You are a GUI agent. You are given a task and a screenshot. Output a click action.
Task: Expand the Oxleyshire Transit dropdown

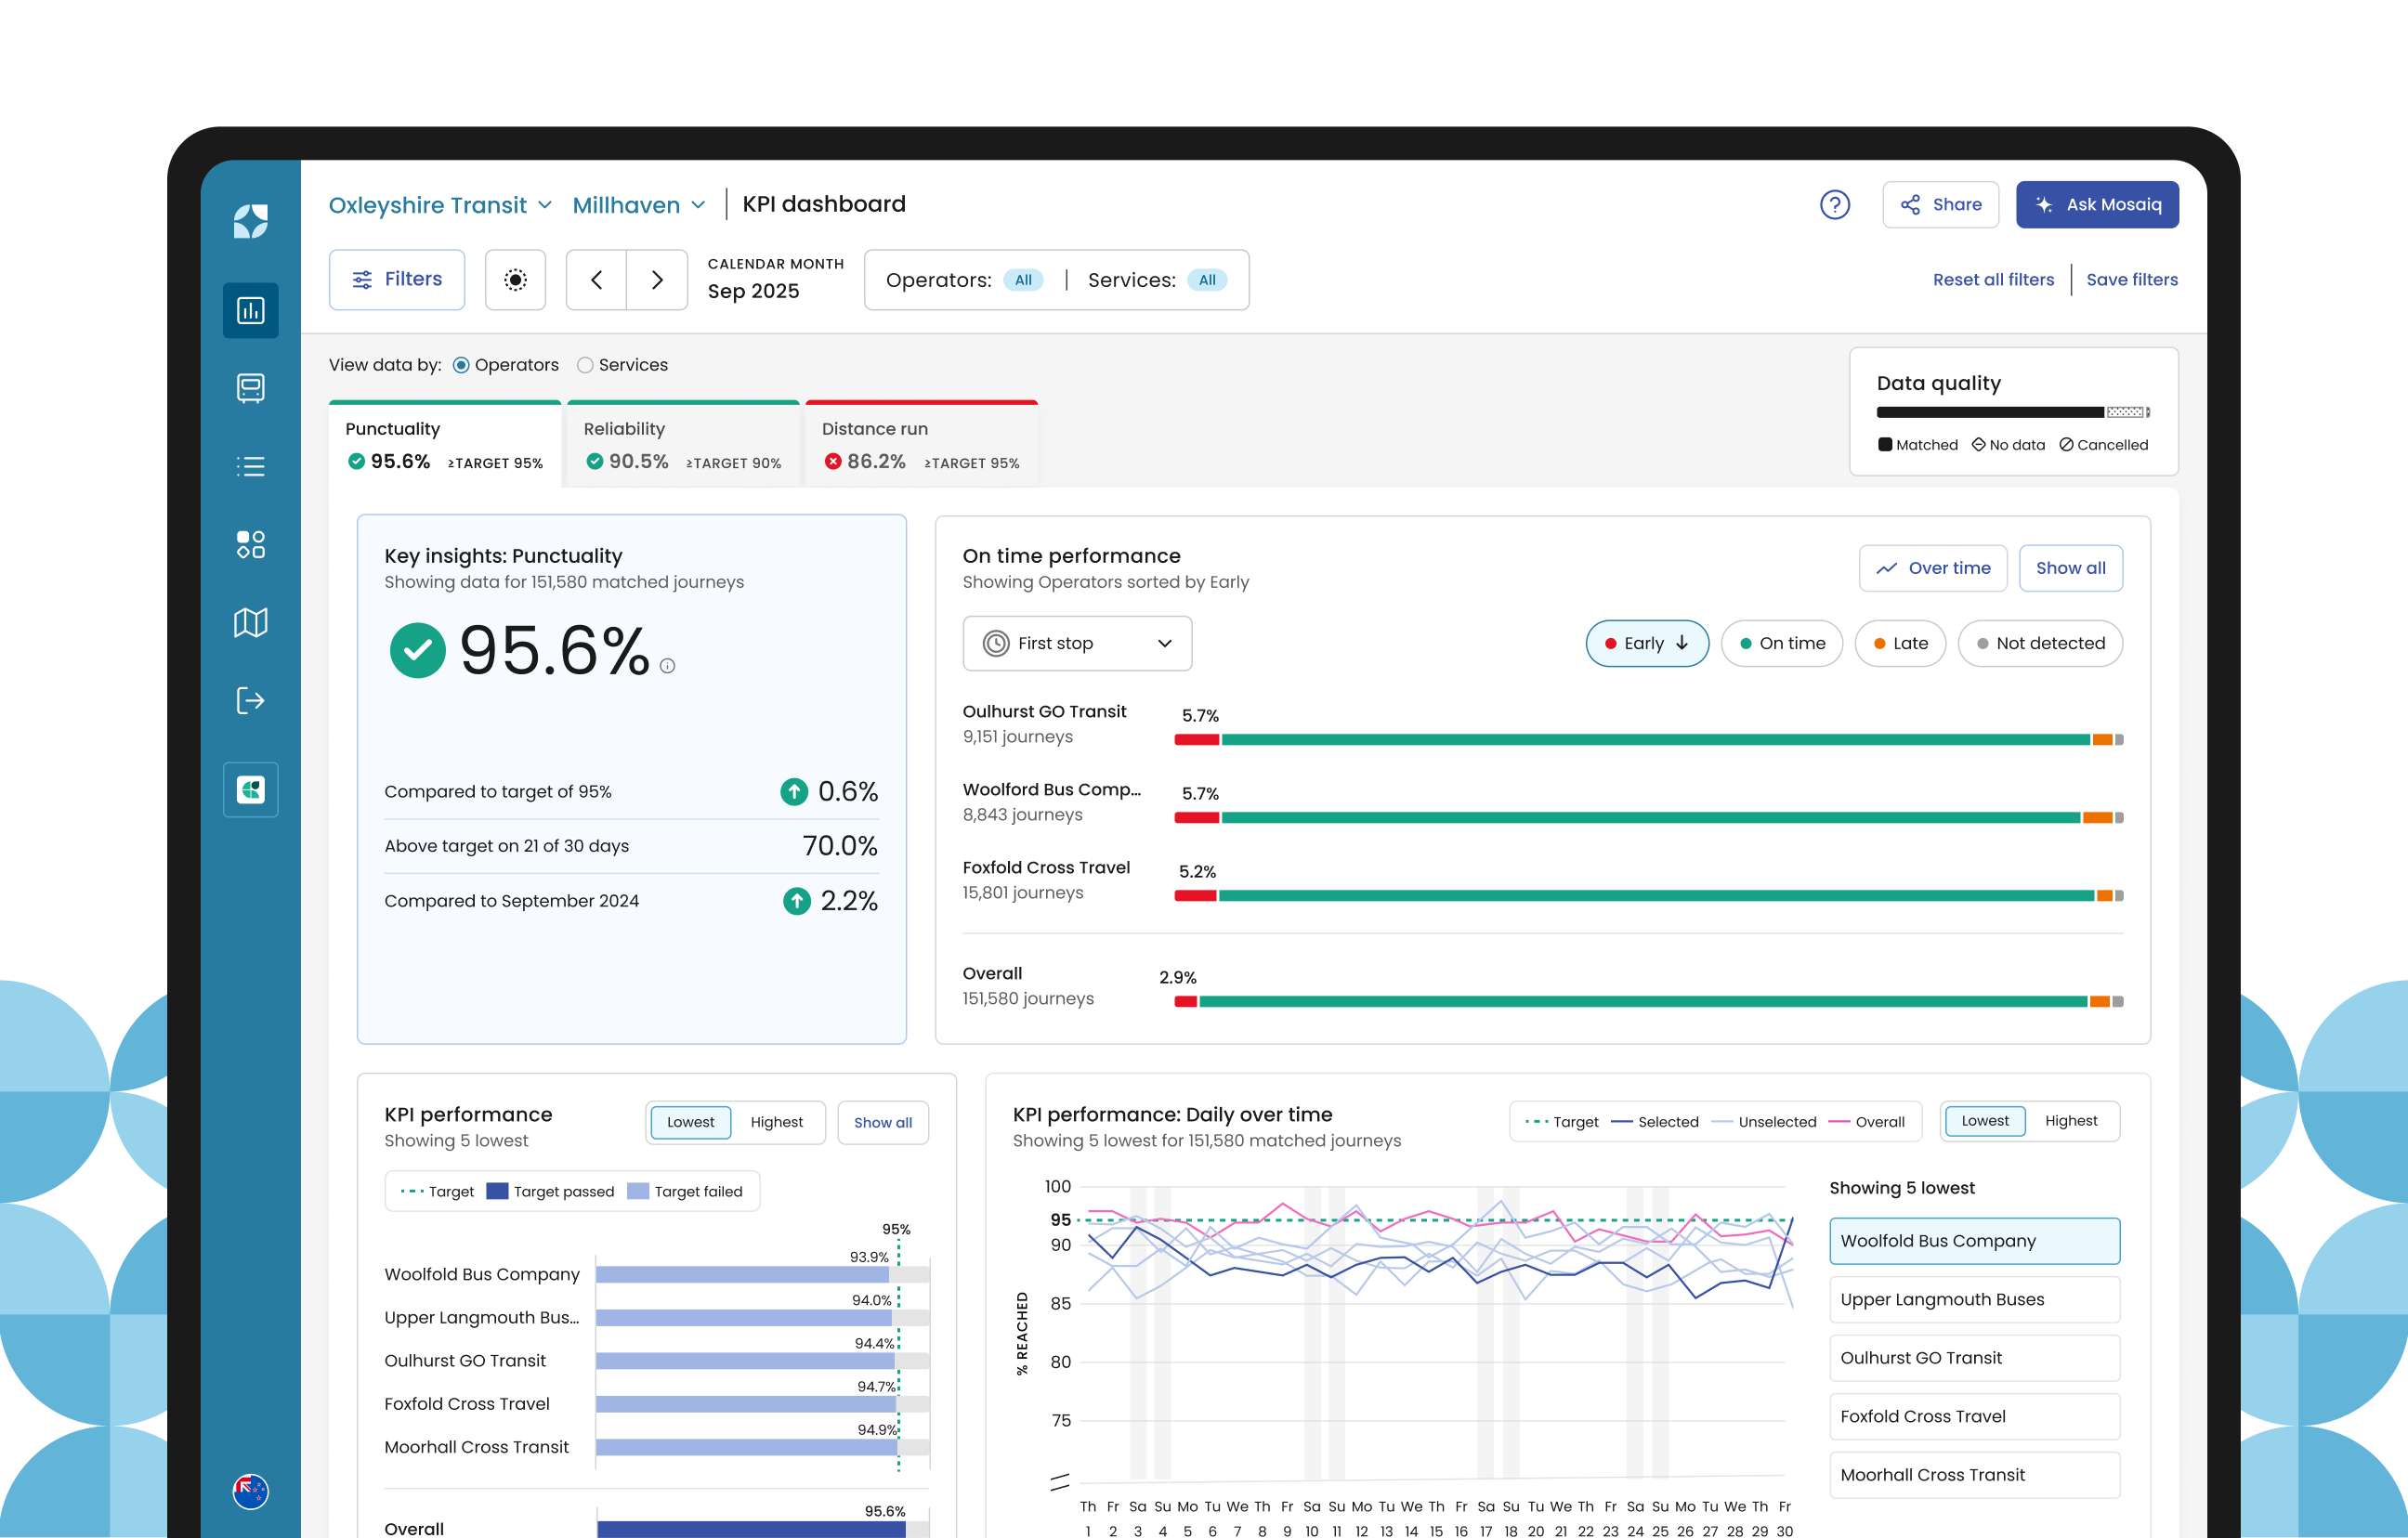[440, 205]
